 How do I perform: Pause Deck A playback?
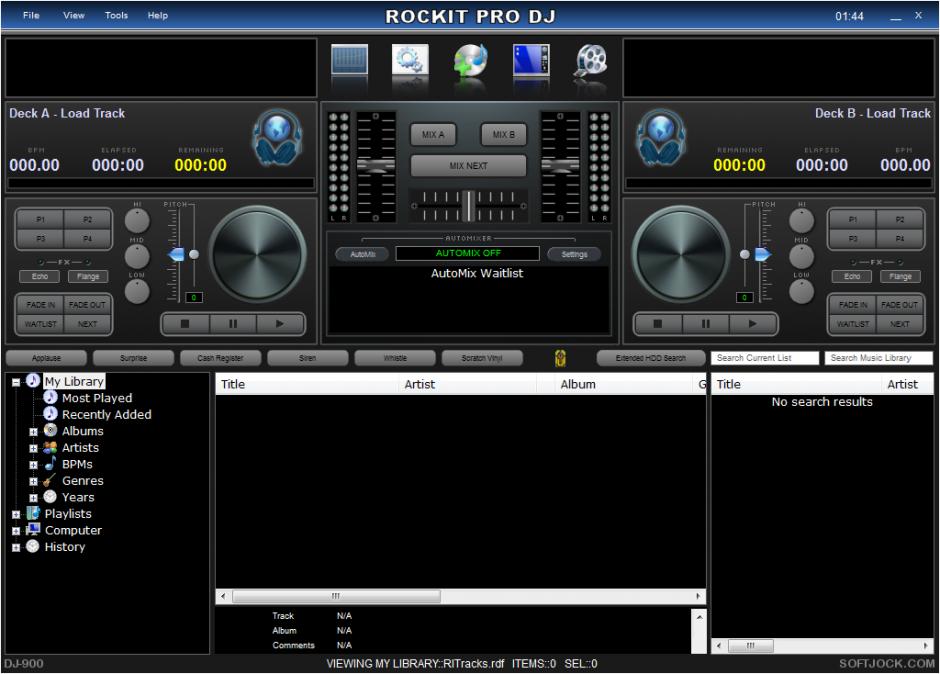click(x=233, y=324)
